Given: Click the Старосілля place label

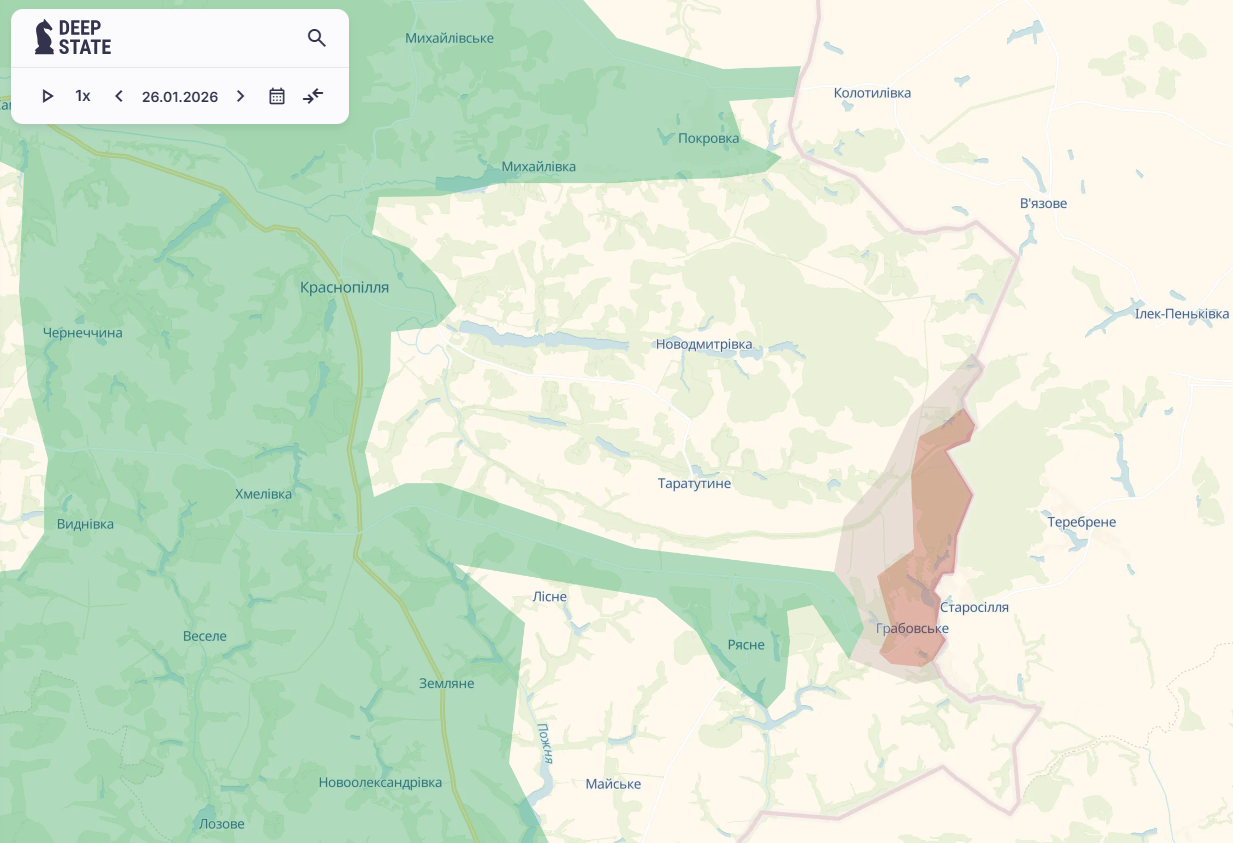Looking at the screenshot, I should pos(974,607).
